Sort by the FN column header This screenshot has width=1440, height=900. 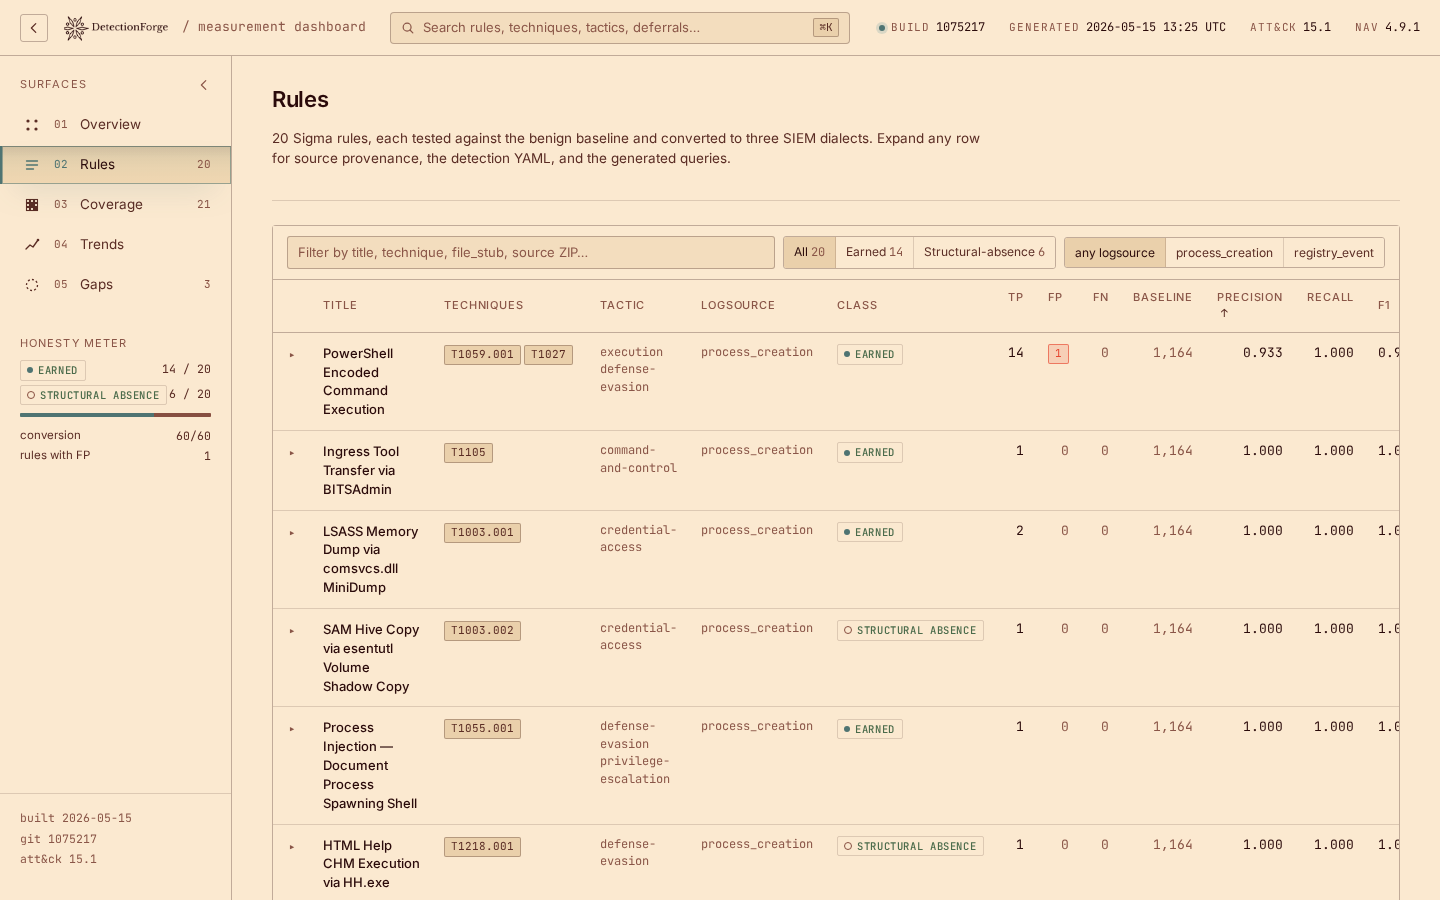click(1101, 298)
